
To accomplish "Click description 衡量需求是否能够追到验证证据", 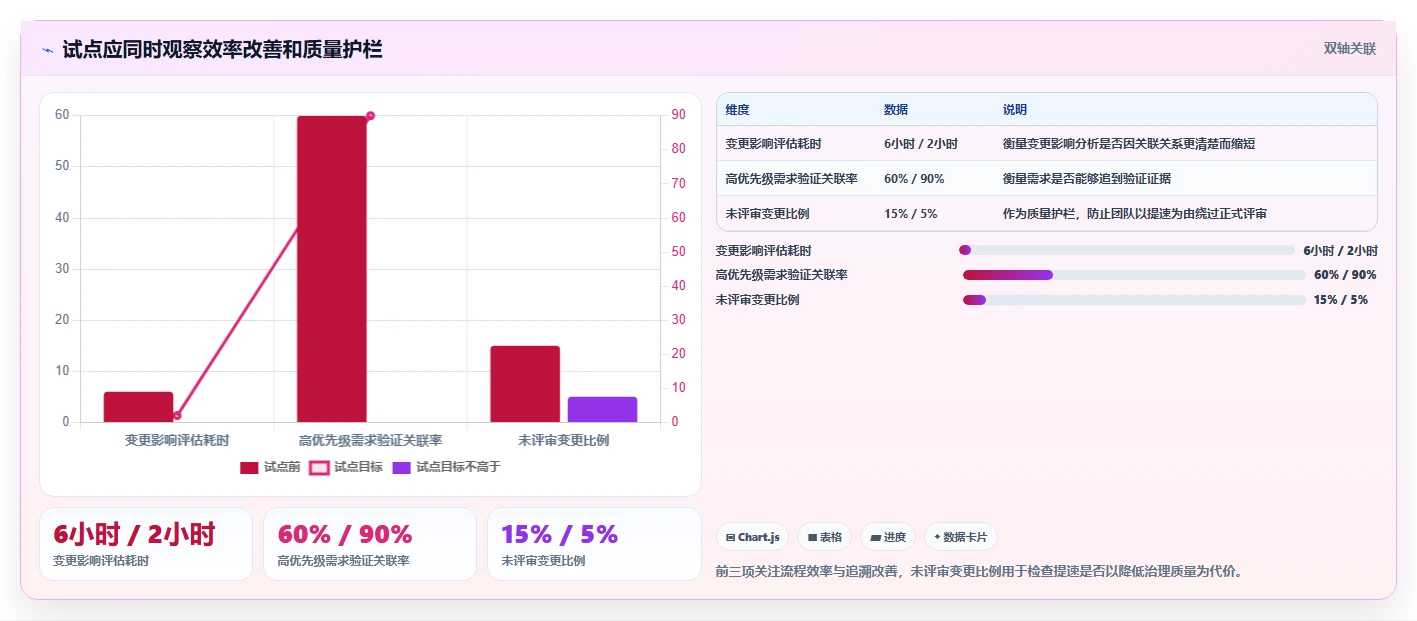I will (x=1087, y=179).
